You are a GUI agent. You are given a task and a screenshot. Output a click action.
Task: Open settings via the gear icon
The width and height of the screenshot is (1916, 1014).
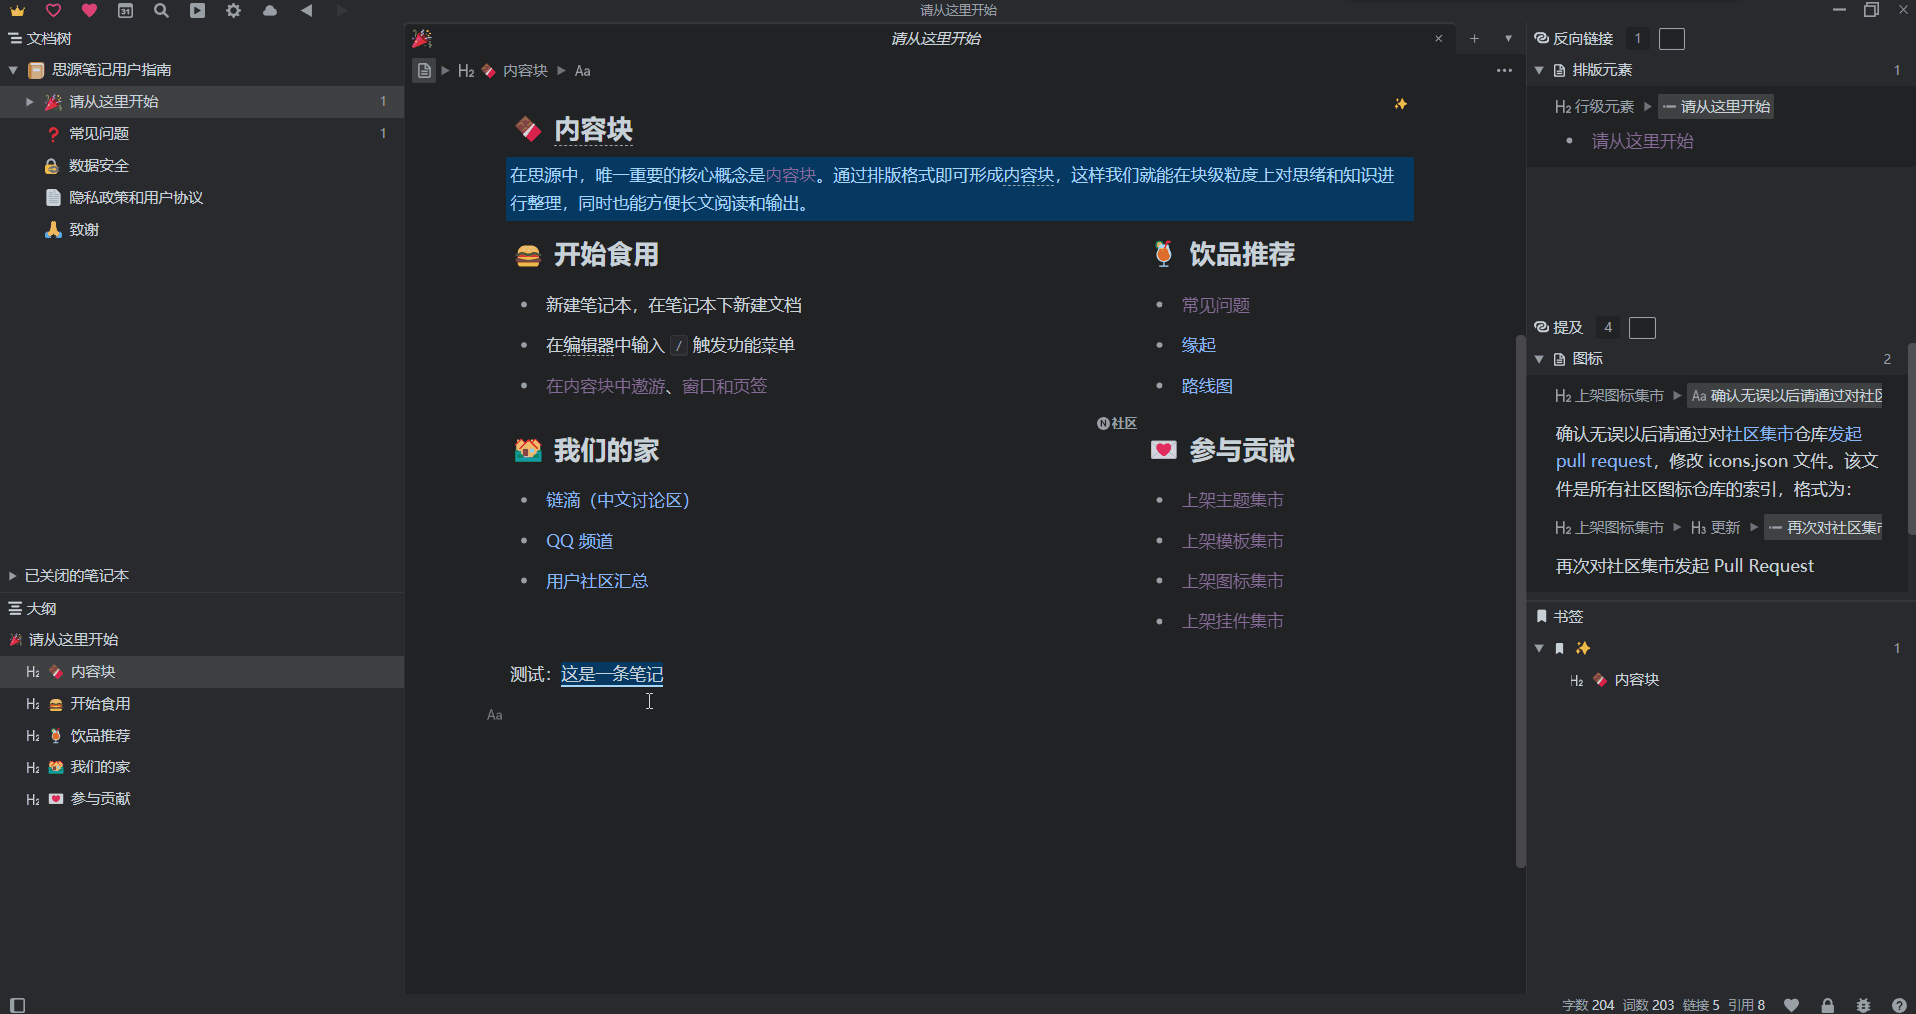tap(233, 11)
